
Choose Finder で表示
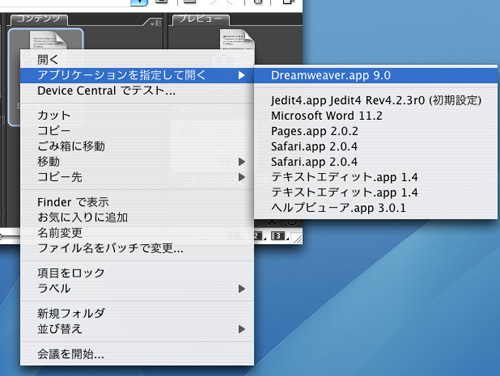point(137,202)
